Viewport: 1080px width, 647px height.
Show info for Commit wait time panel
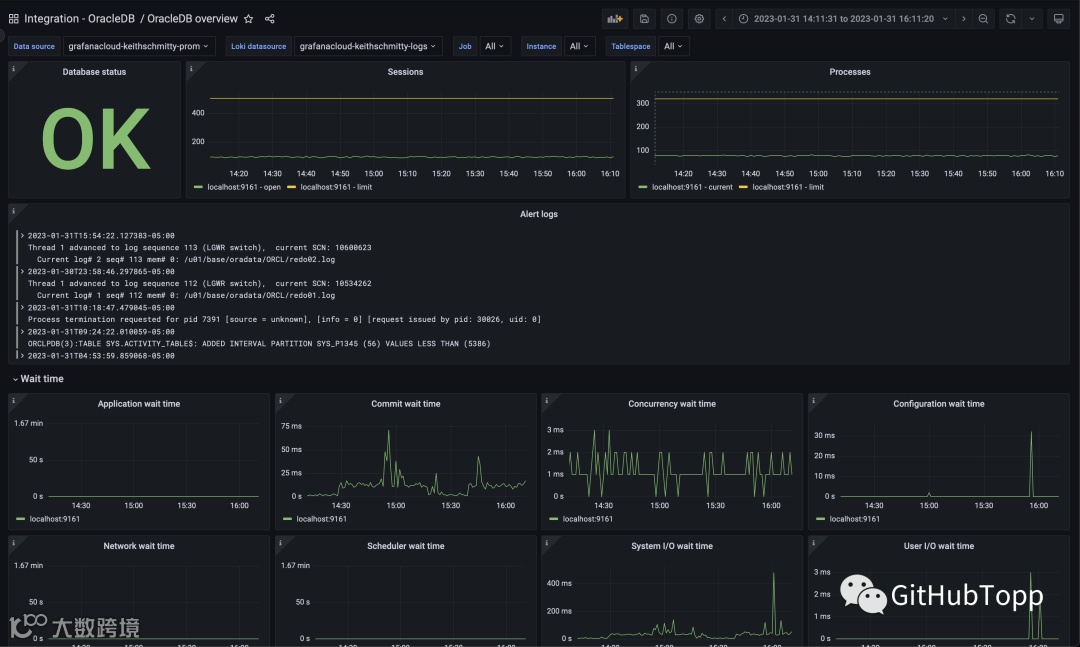280,400
